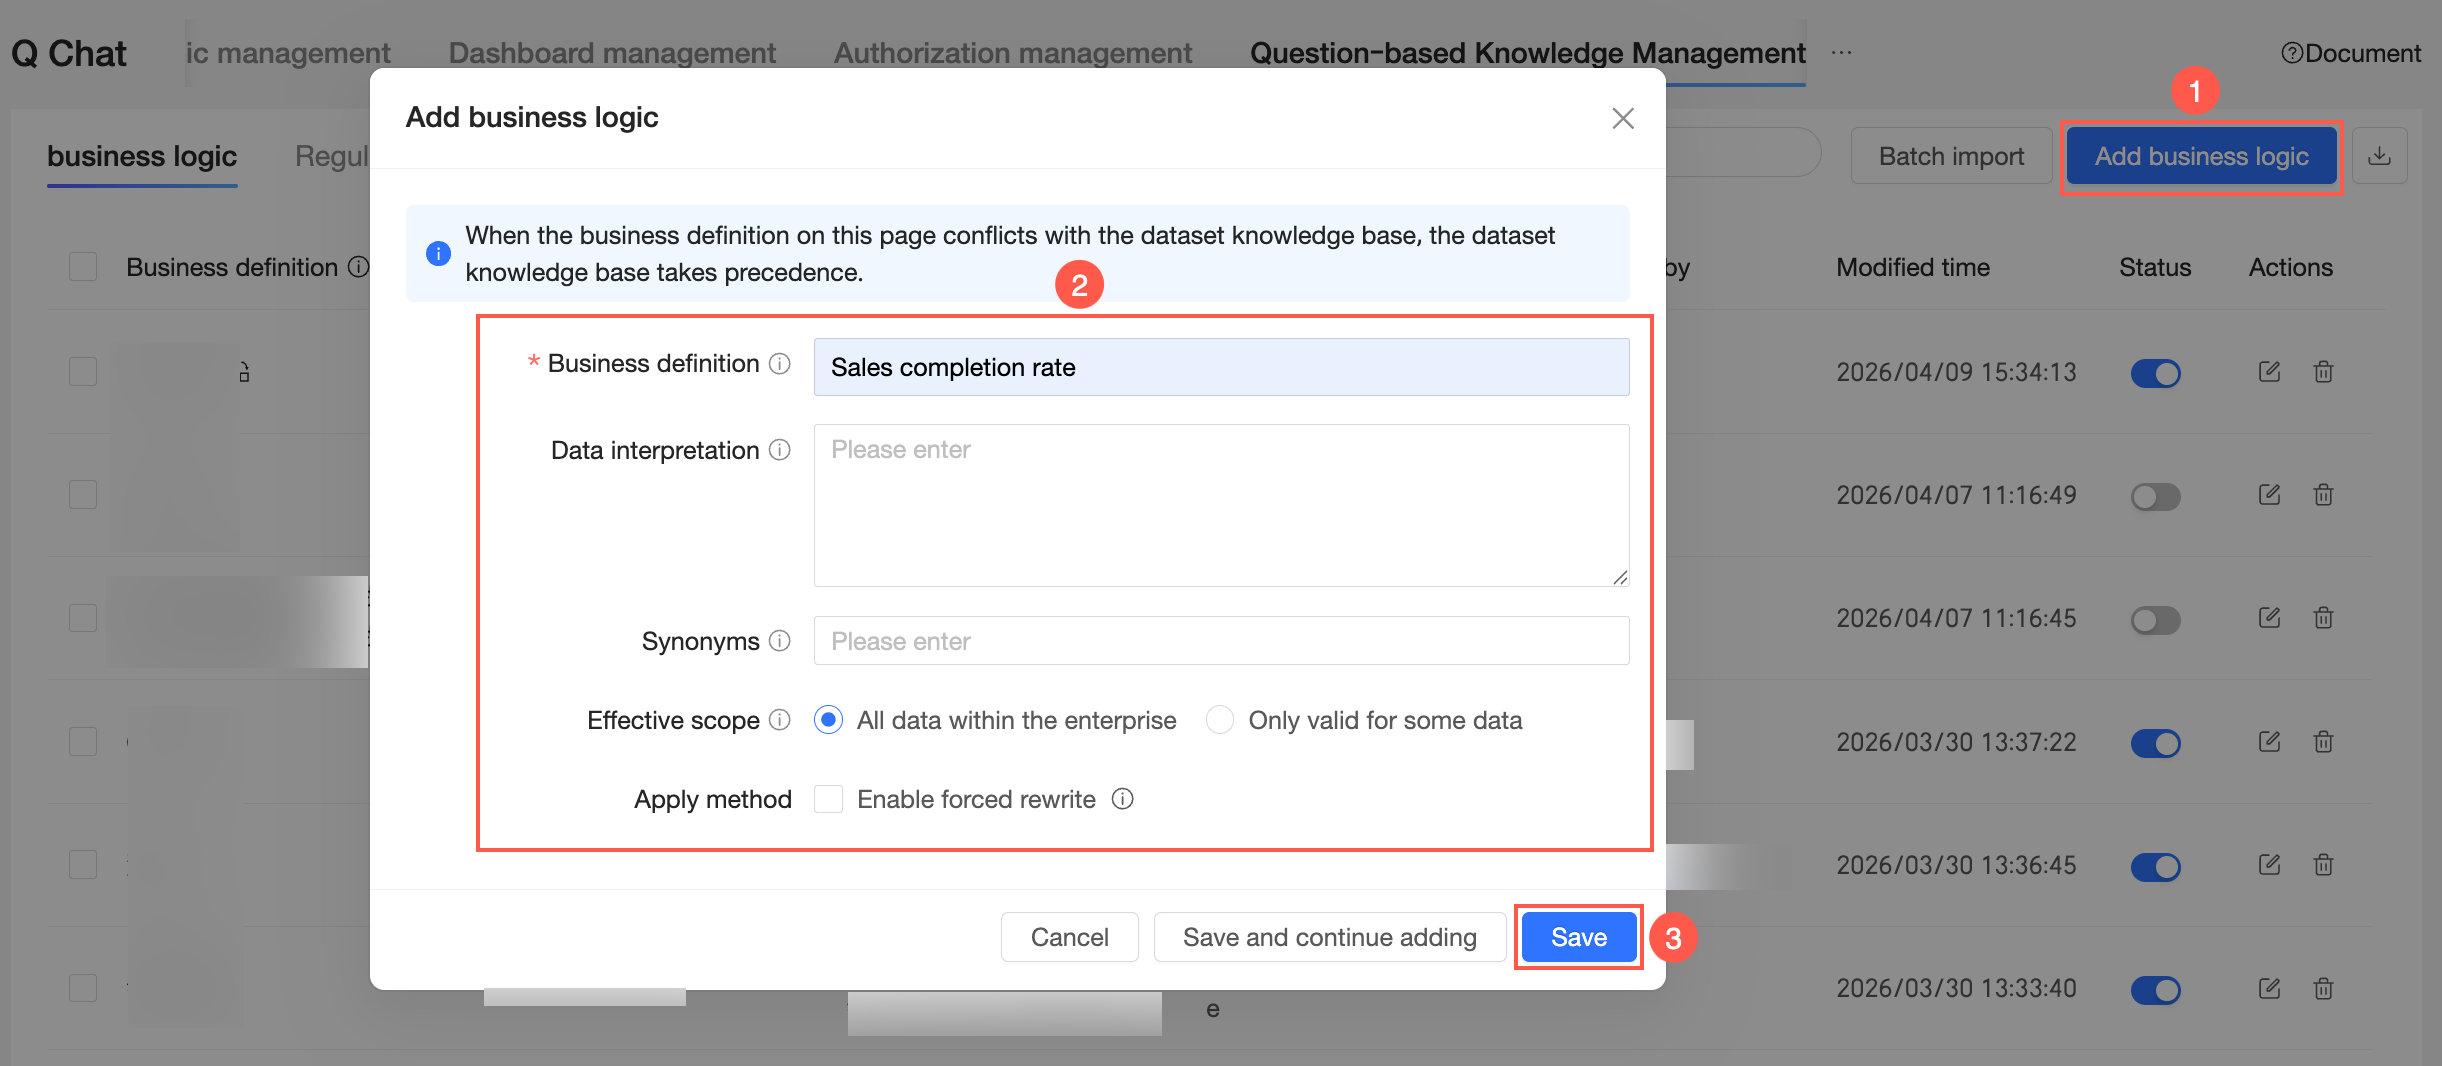The image size is (2442, 1066).
Task: Click edit icon for 2026/04/09 15:34:13 row
Action: (2269, 372)
